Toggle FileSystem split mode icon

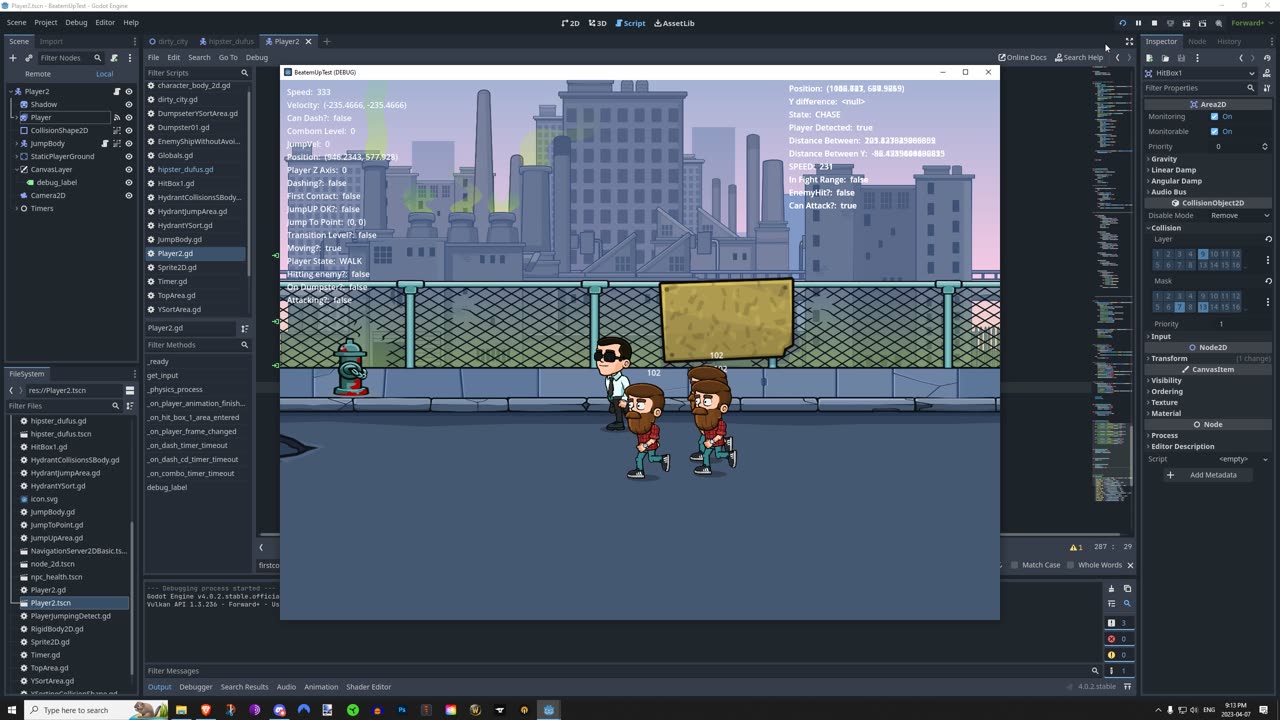coord(130,390)
